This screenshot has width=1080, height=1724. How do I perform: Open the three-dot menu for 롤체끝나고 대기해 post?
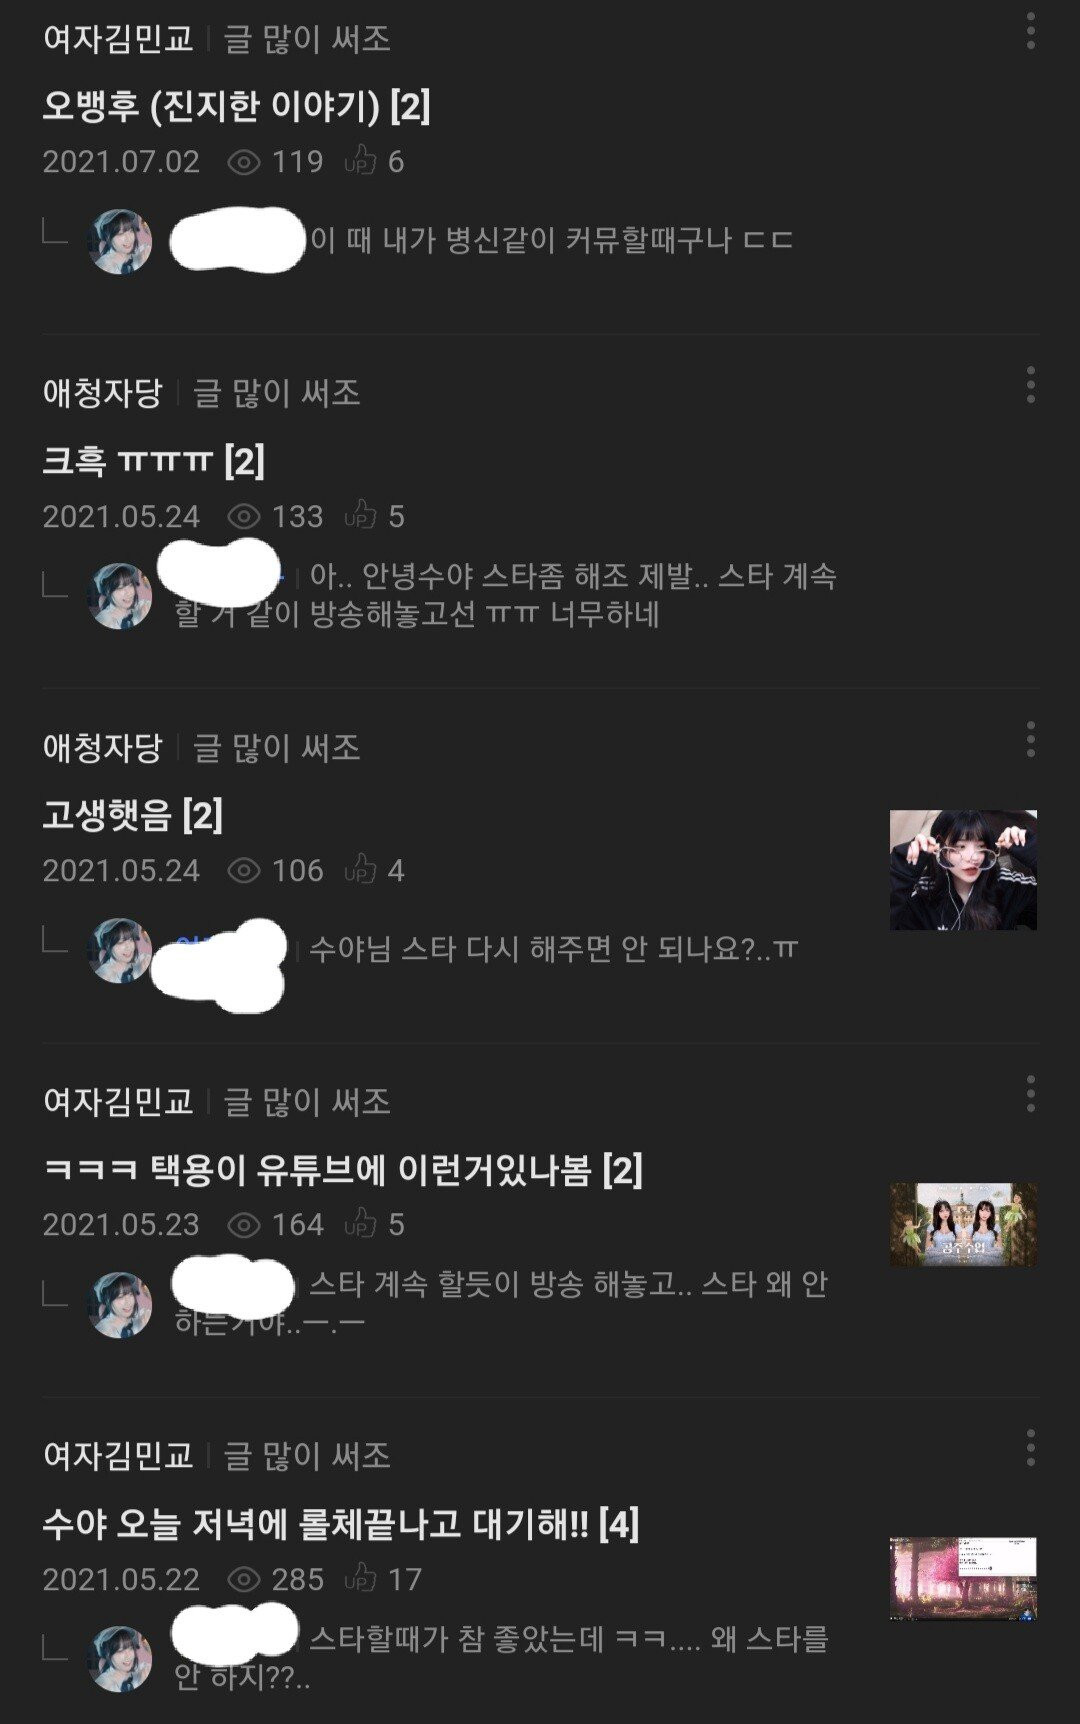tap(1030, 1448)
